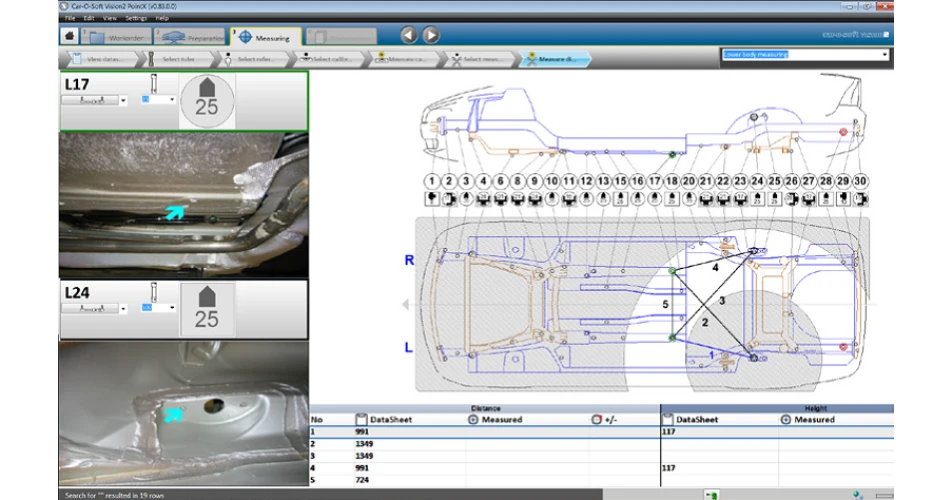Click the L24 underbody photo
The width and height of the screenshot is (952, 500).
tap(183, 413)
